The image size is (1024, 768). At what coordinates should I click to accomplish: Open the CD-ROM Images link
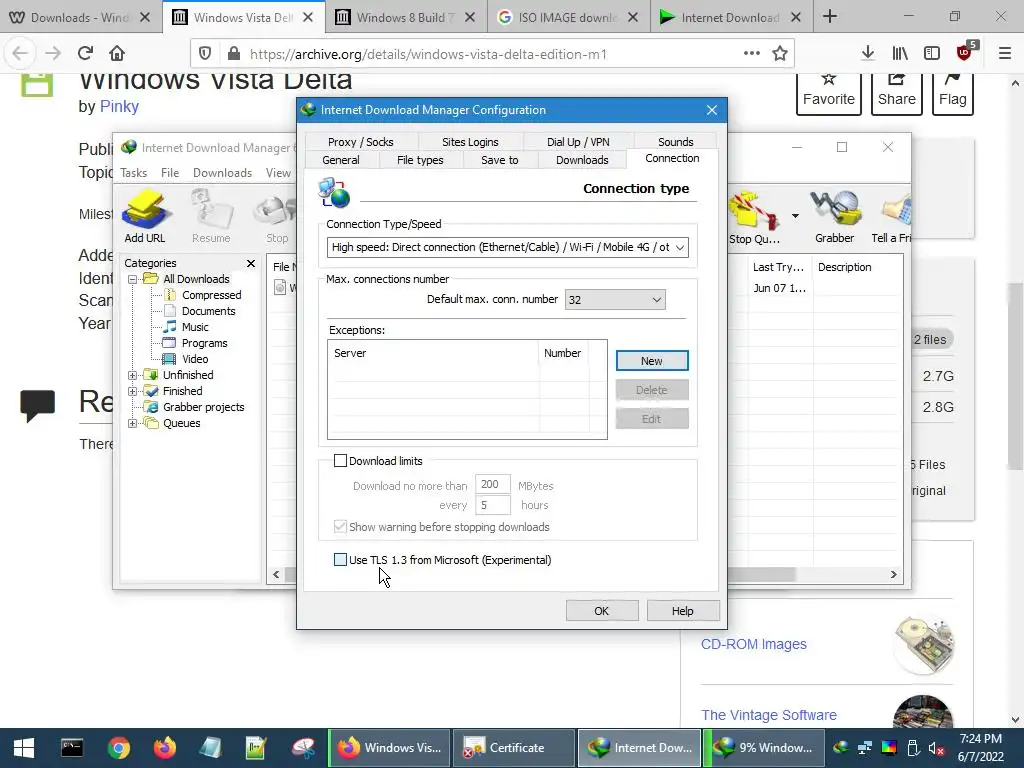point(754,644)
